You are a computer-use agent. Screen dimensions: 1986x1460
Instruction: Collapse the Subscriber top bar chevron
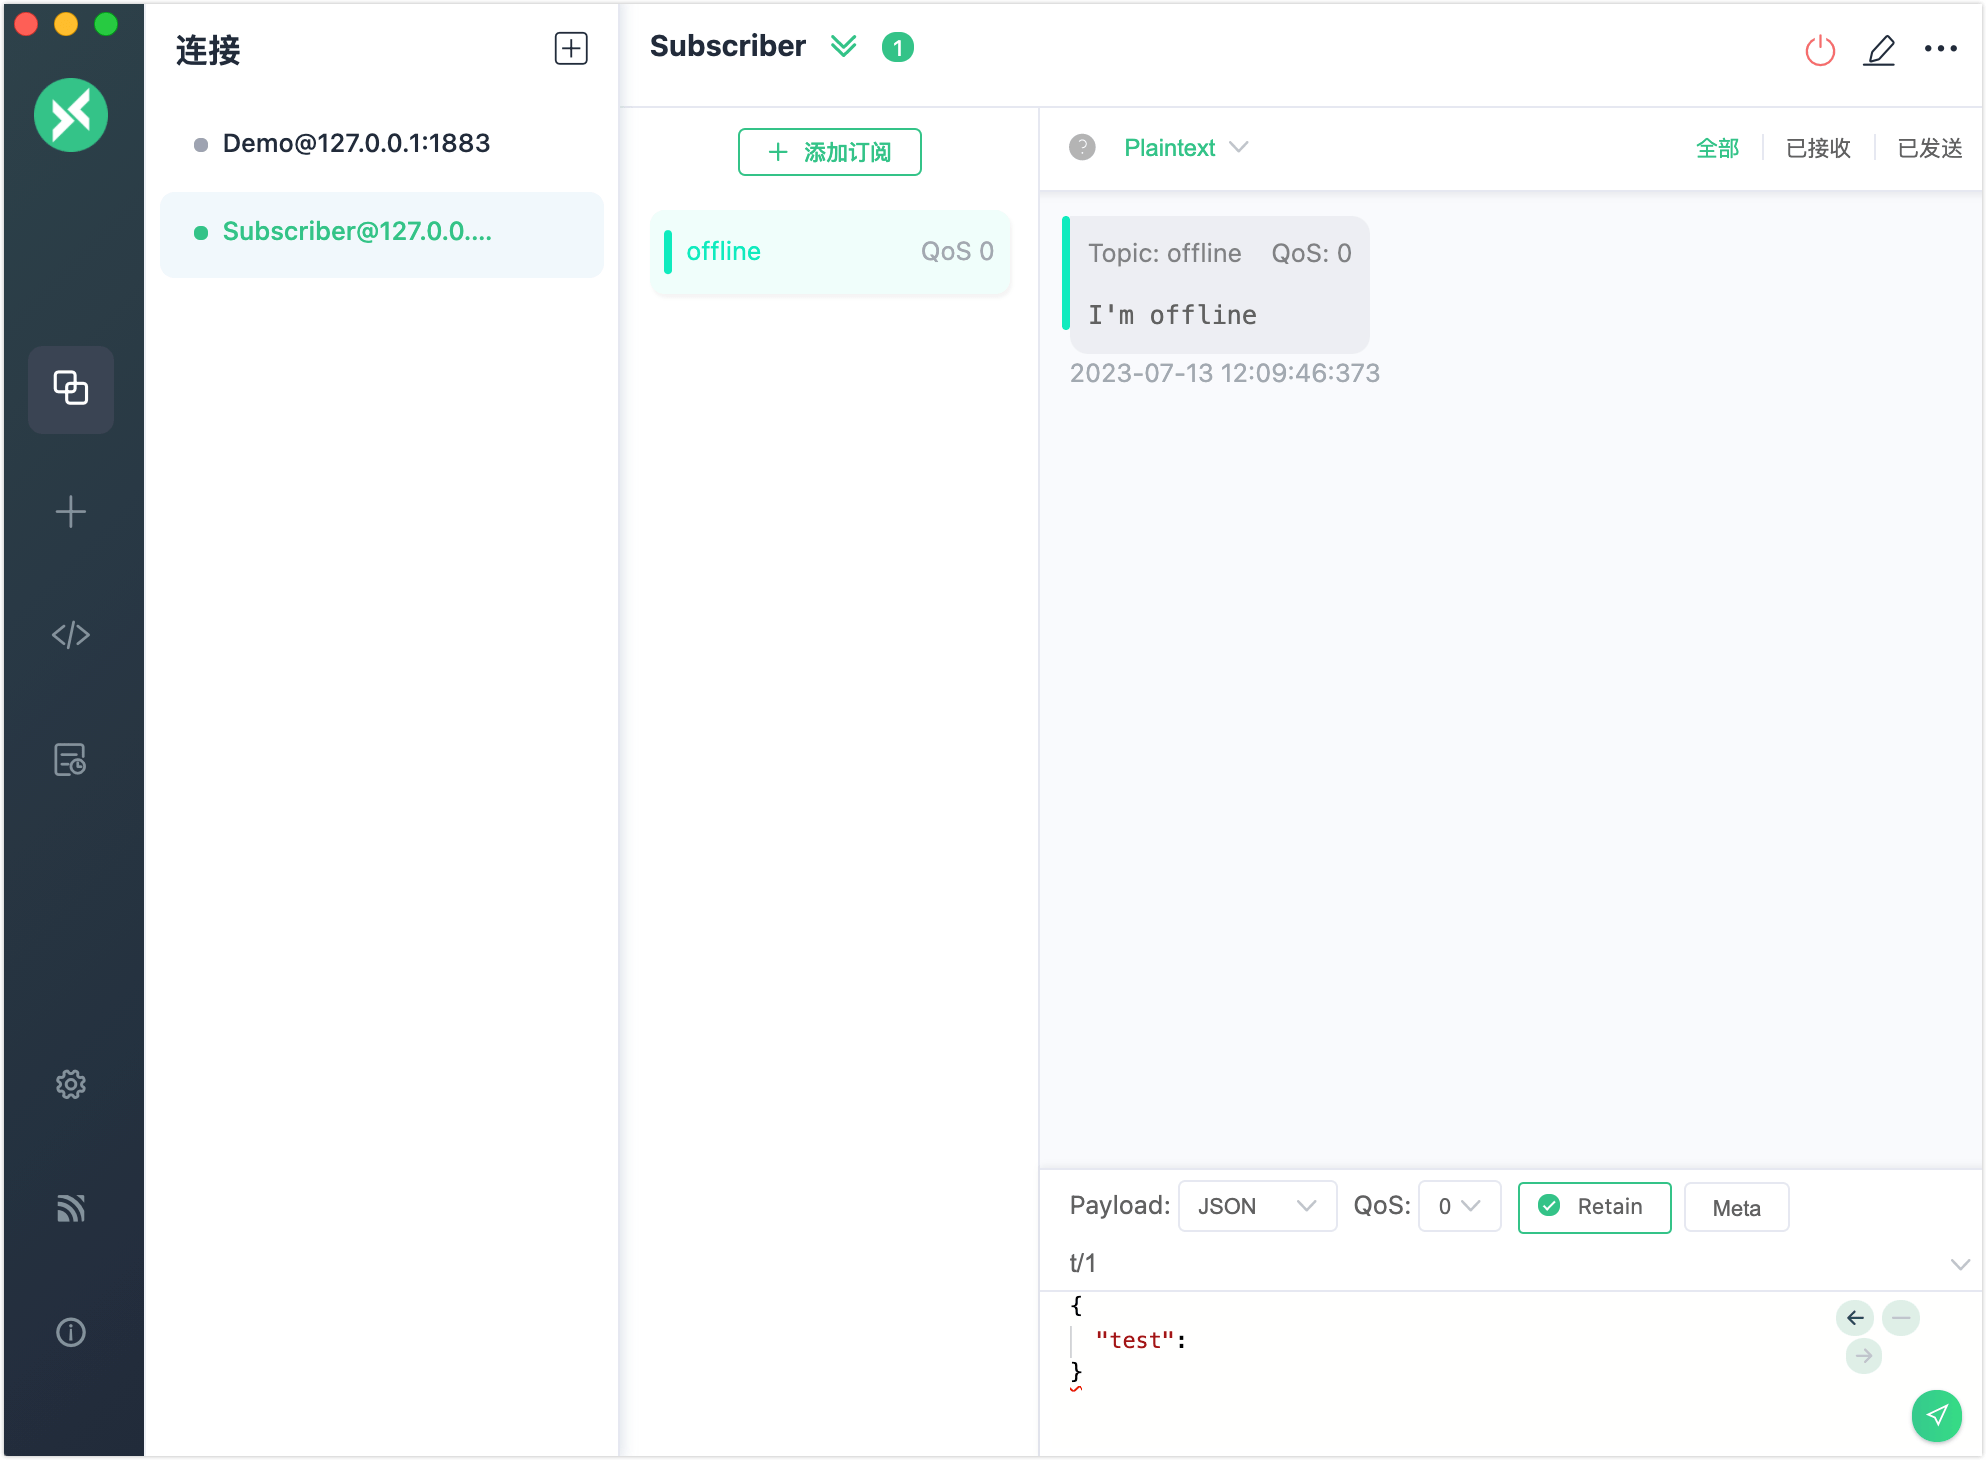843,47
